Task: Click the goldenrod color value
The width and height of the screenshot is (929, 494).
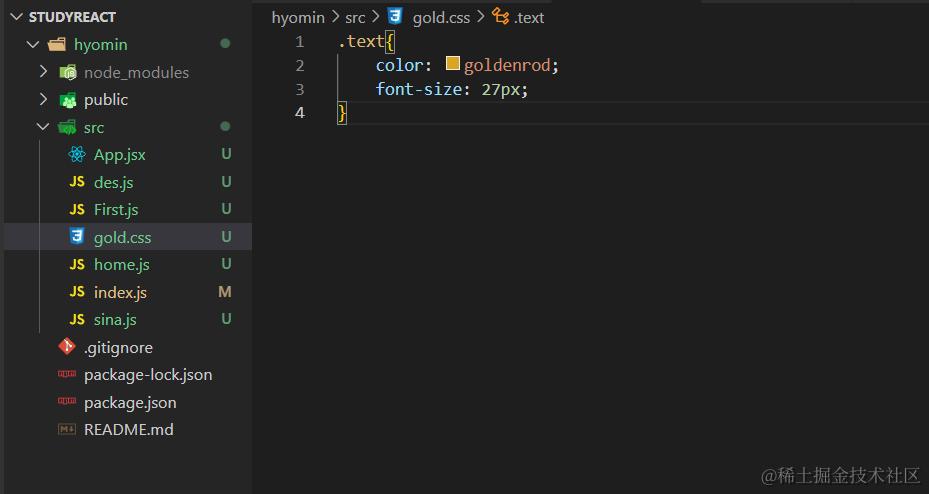Action: tap(507, 65)
